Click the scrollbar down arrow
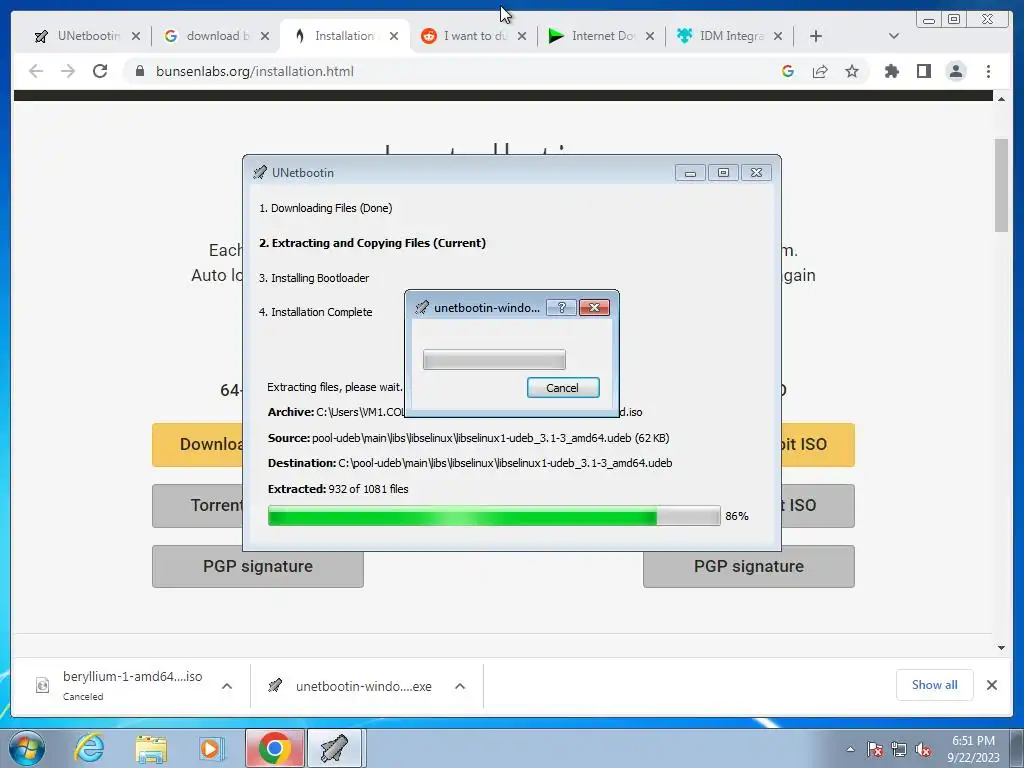The width and height of the screenshot is (1024, 768). click(1002, 648)
